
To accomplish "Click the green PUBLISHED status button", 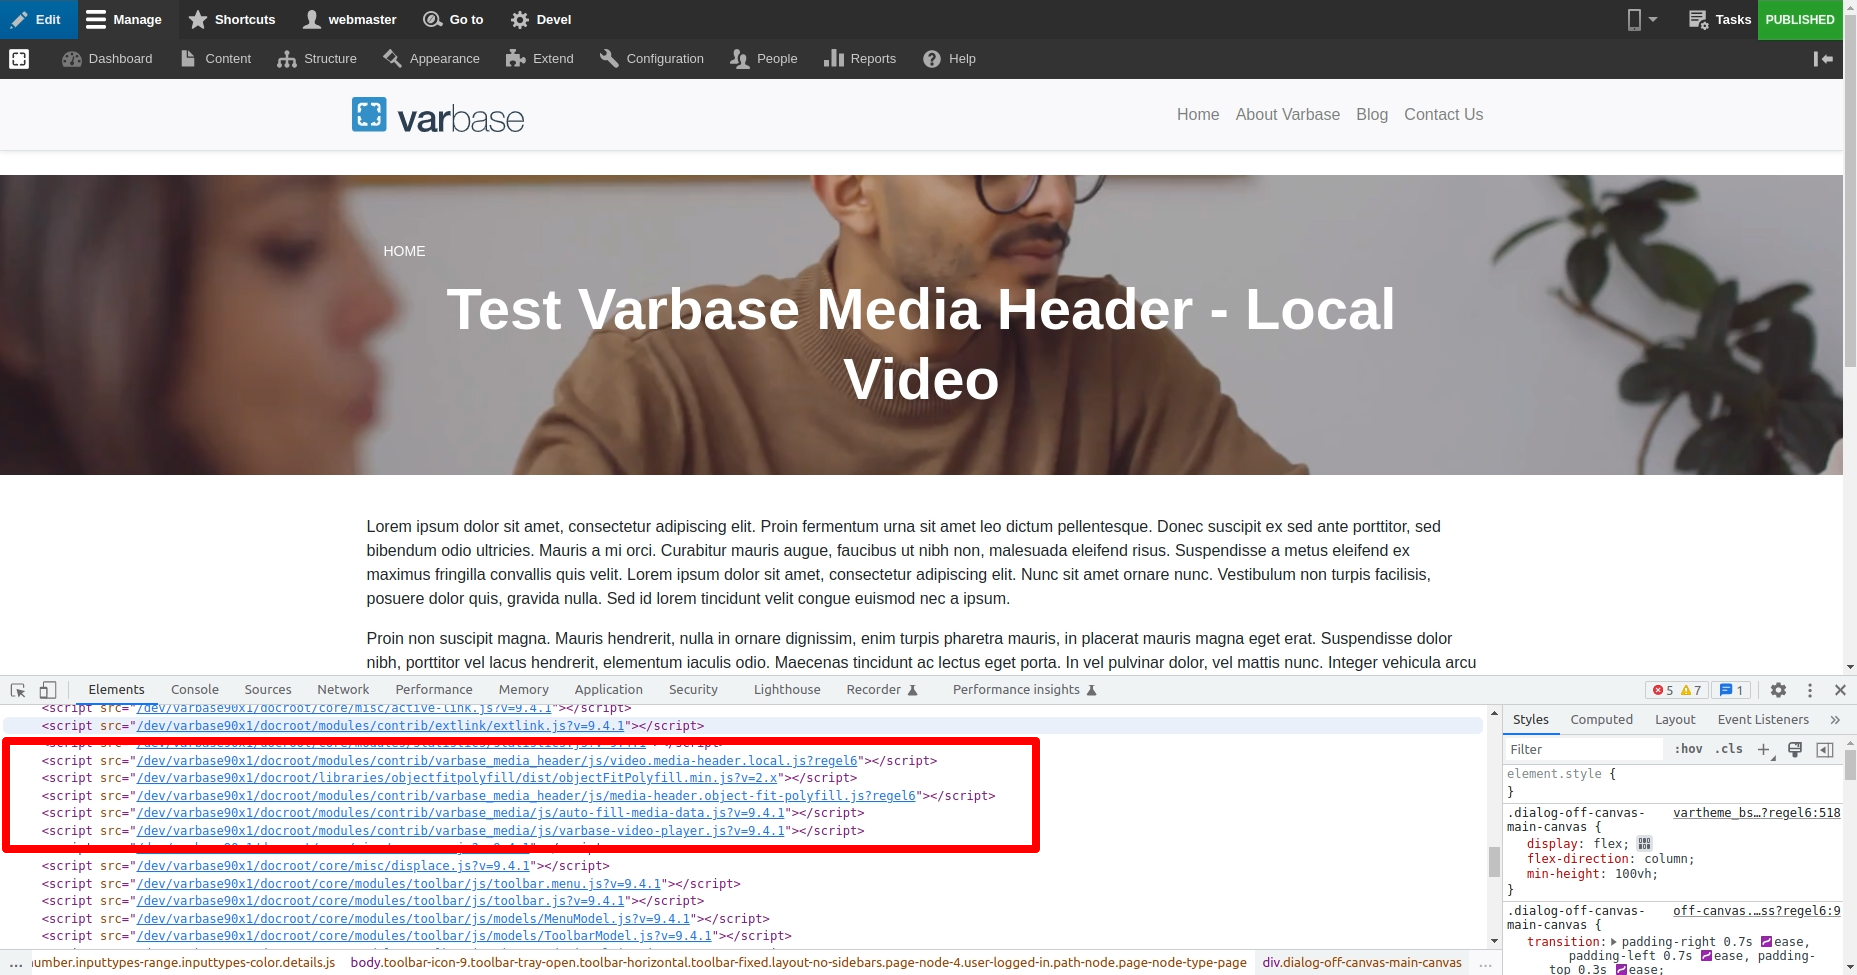I will (1800, 19).
